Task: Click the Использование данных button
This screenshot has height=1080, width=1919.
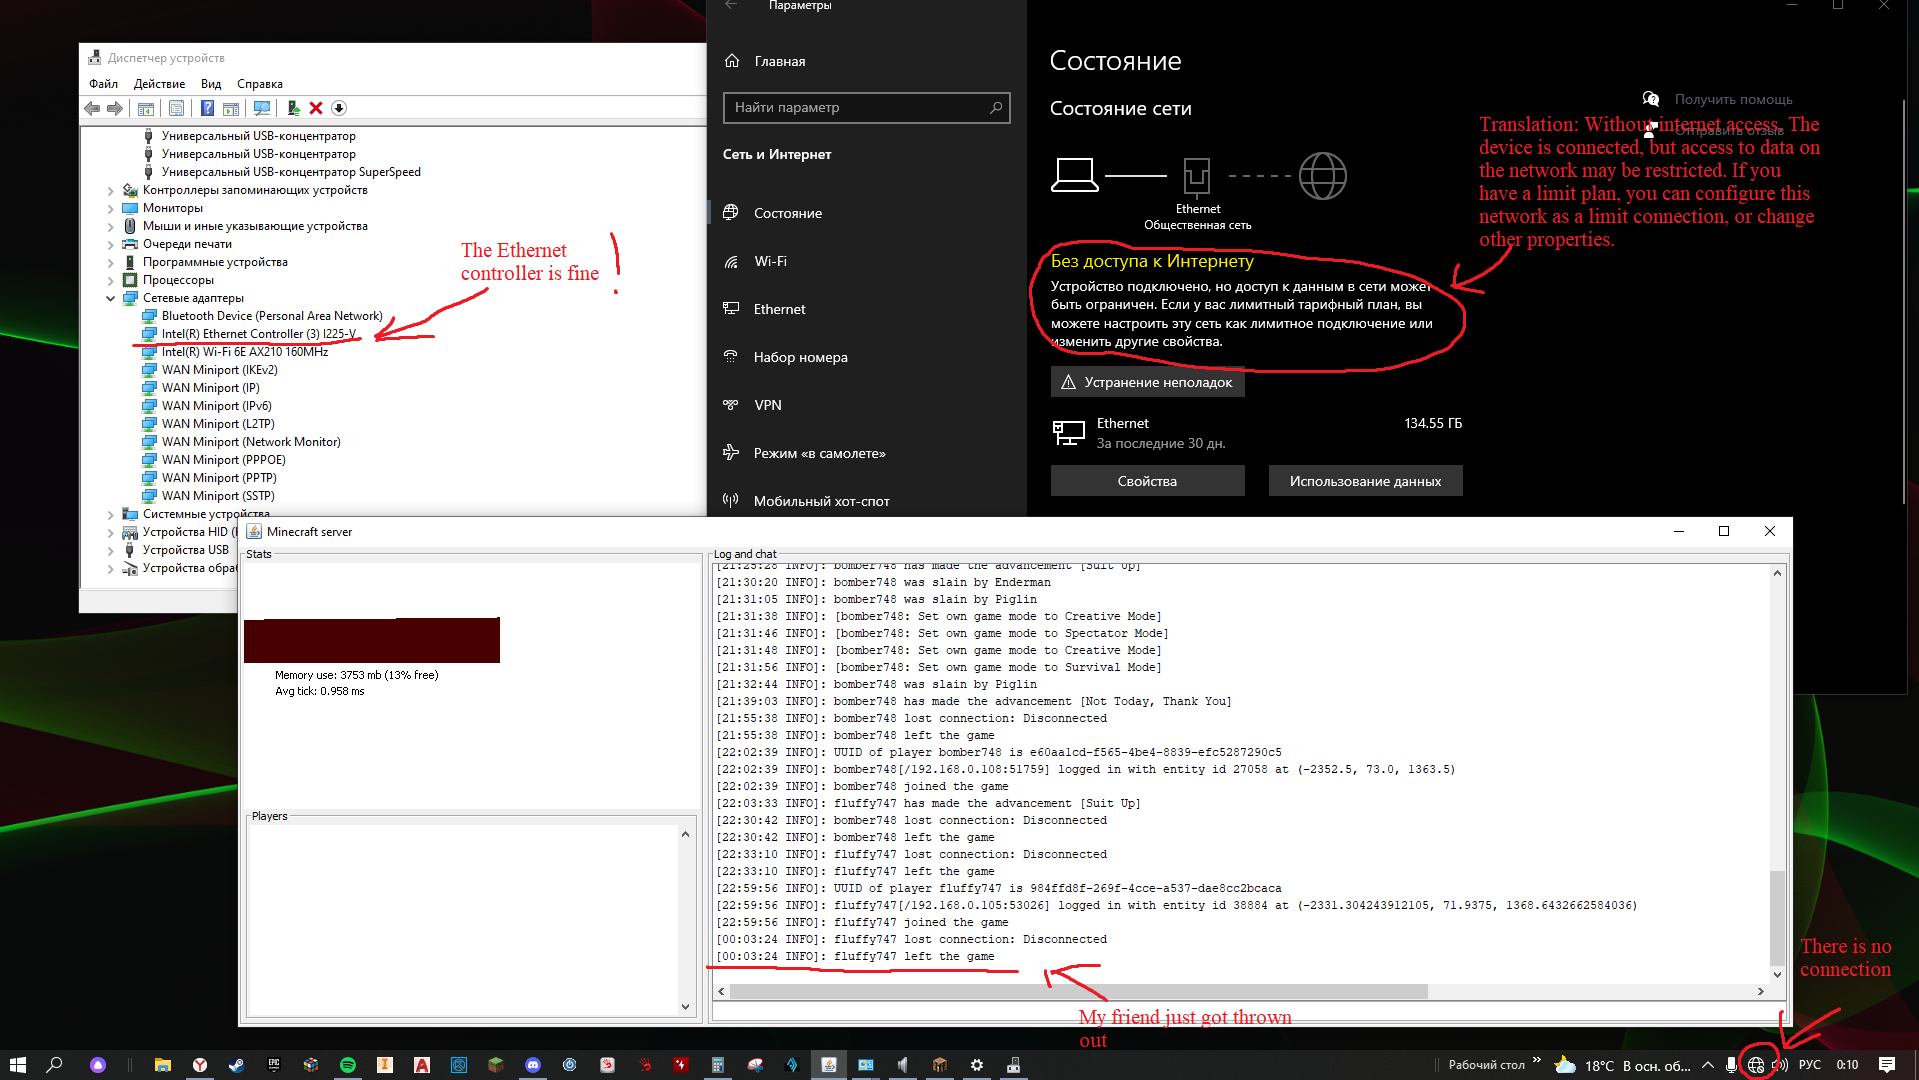Action: click(x=1365, y=481)
